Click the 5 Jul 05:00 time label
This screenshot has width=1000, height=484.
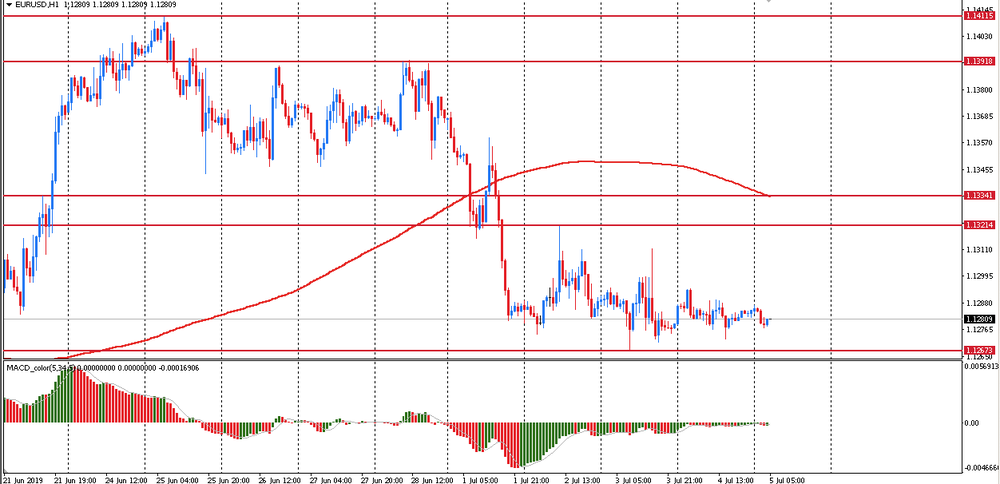pyautogui.click(x=786, y=480)
